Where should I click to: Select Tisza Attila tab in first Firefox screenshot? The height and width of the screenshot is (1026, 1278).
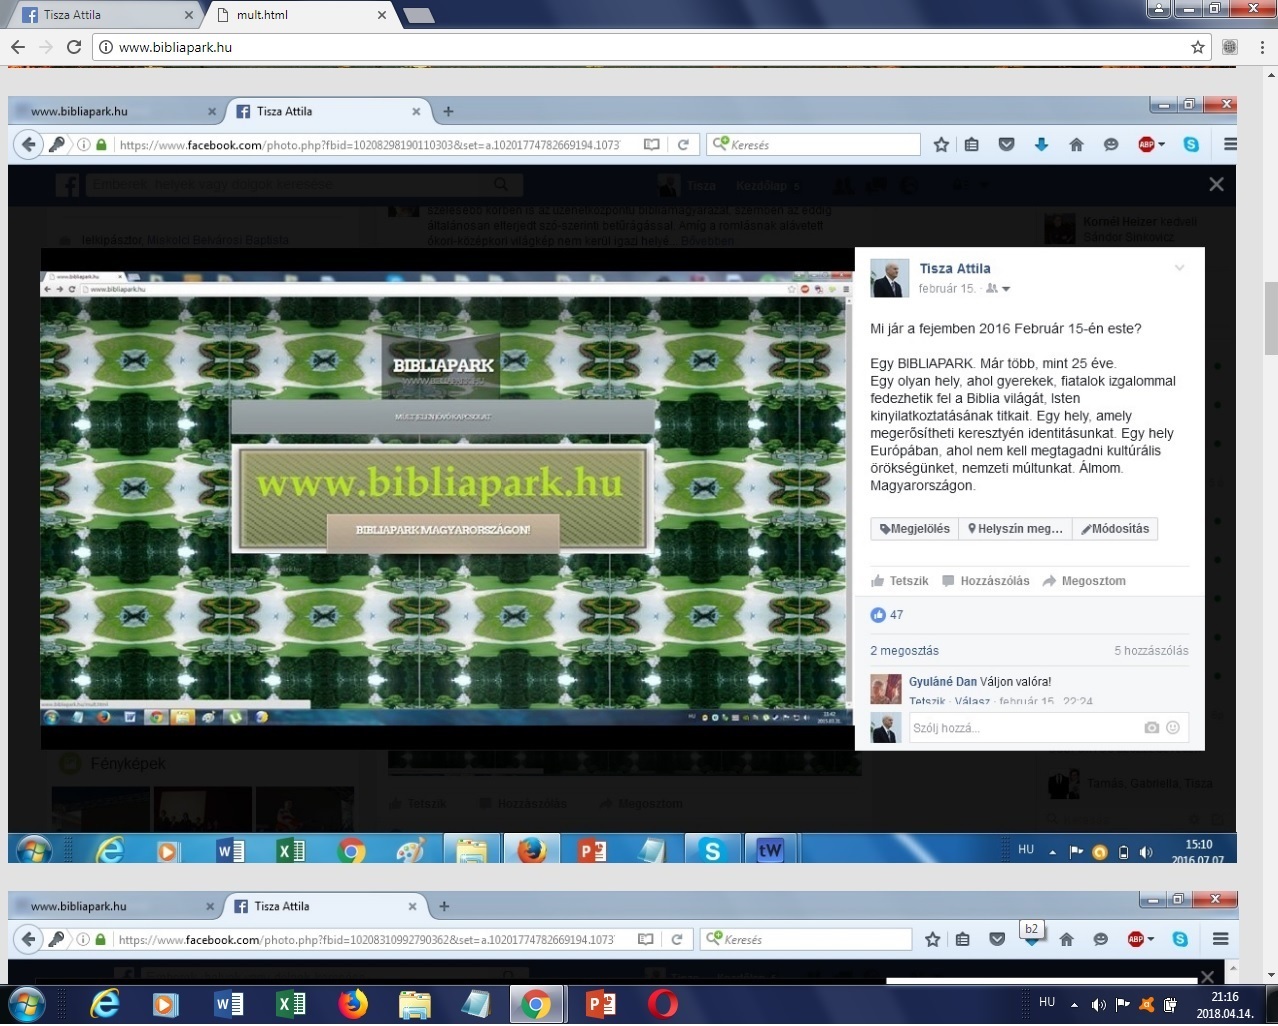[328, 111]
